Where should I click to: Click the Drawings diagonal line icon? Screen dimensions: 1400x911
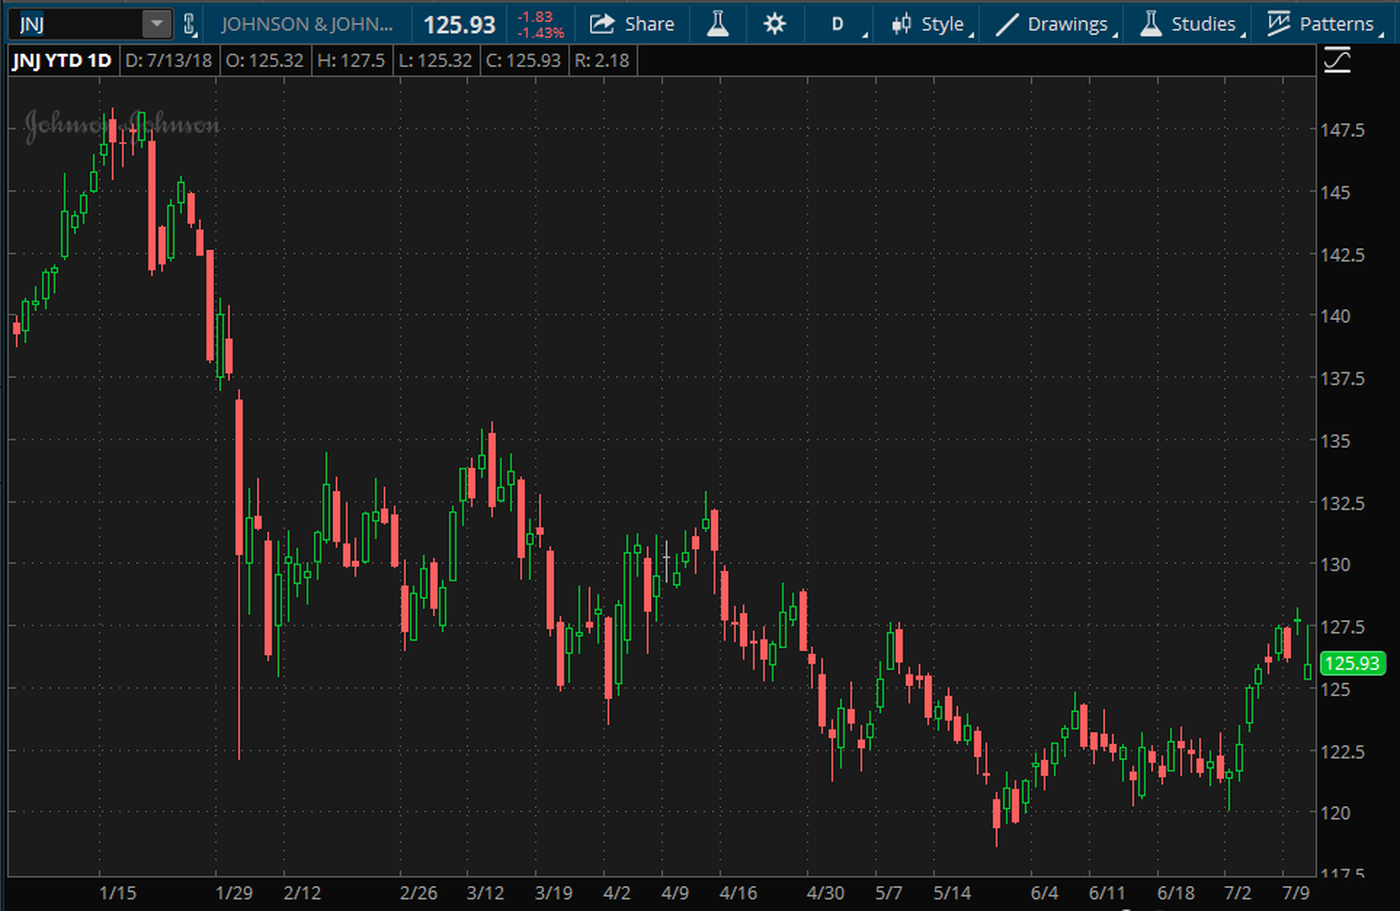coord(1007,24)
